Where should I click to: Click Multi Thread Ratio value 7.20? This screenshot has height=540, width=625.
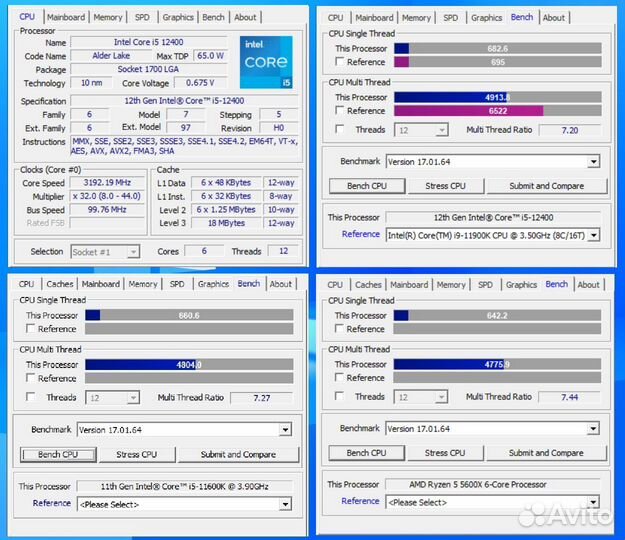(570, 130)
